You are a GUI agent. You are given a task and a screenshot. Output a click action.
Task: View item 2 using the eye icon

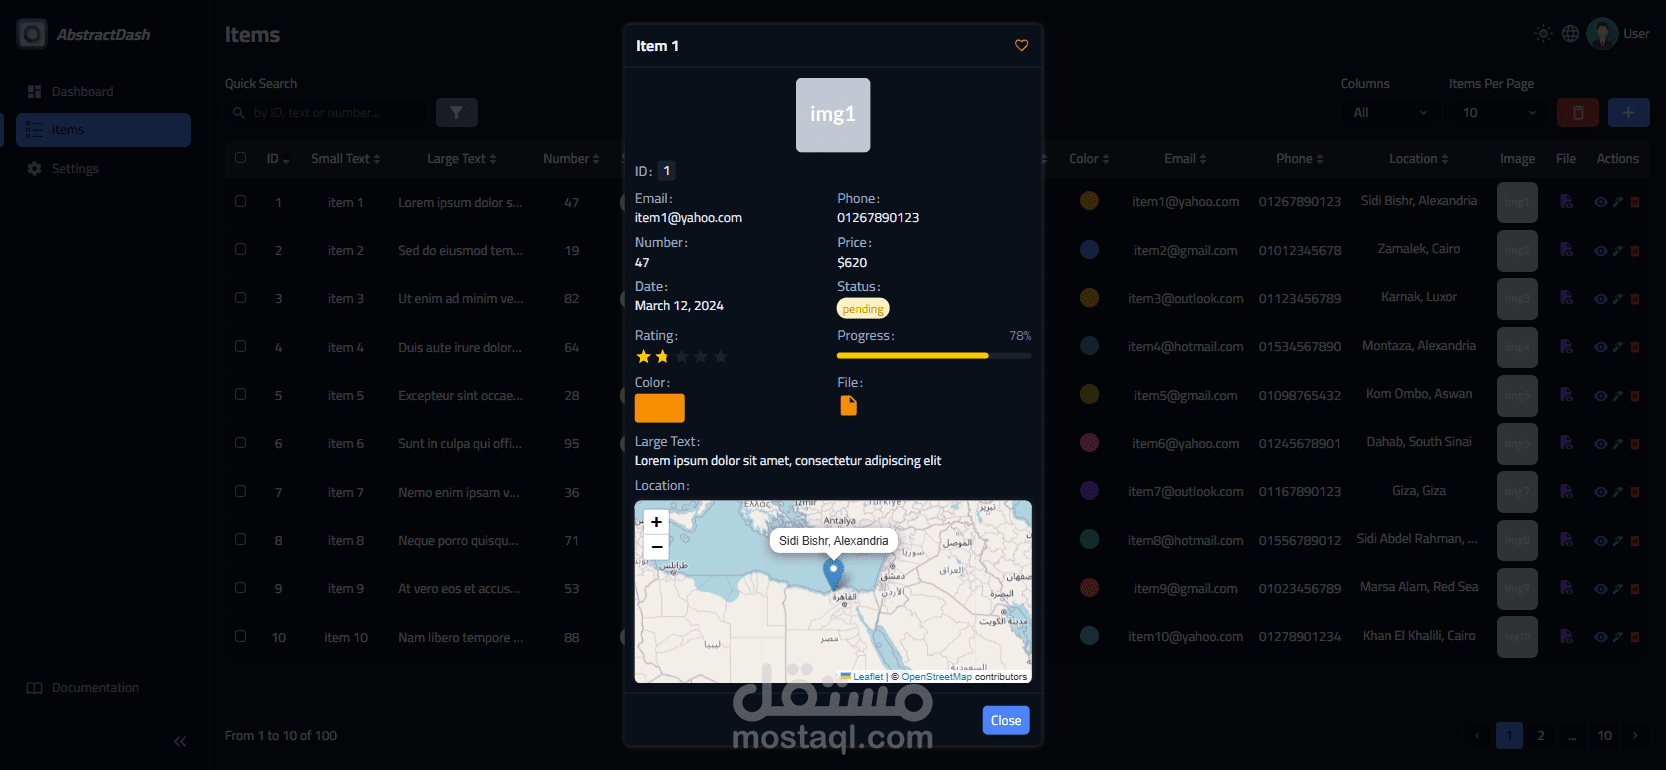[1600, 251]
